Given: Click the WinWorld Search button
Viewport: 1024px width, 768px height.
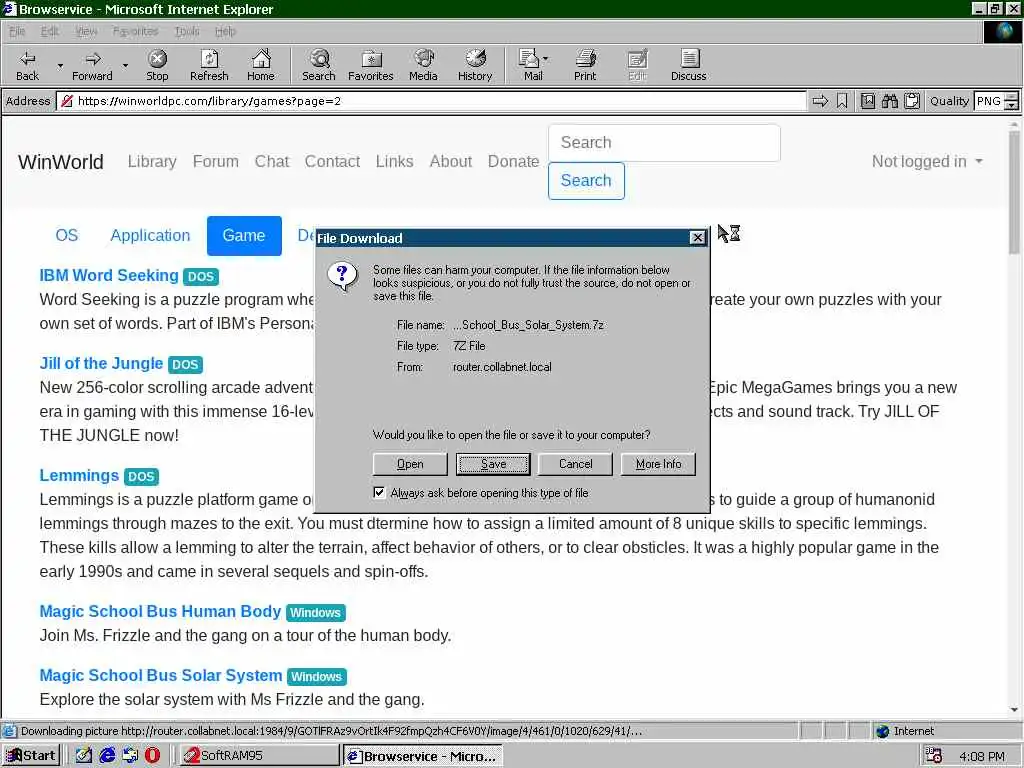Looking at the screenshot, I should click(x=586, y=181).
